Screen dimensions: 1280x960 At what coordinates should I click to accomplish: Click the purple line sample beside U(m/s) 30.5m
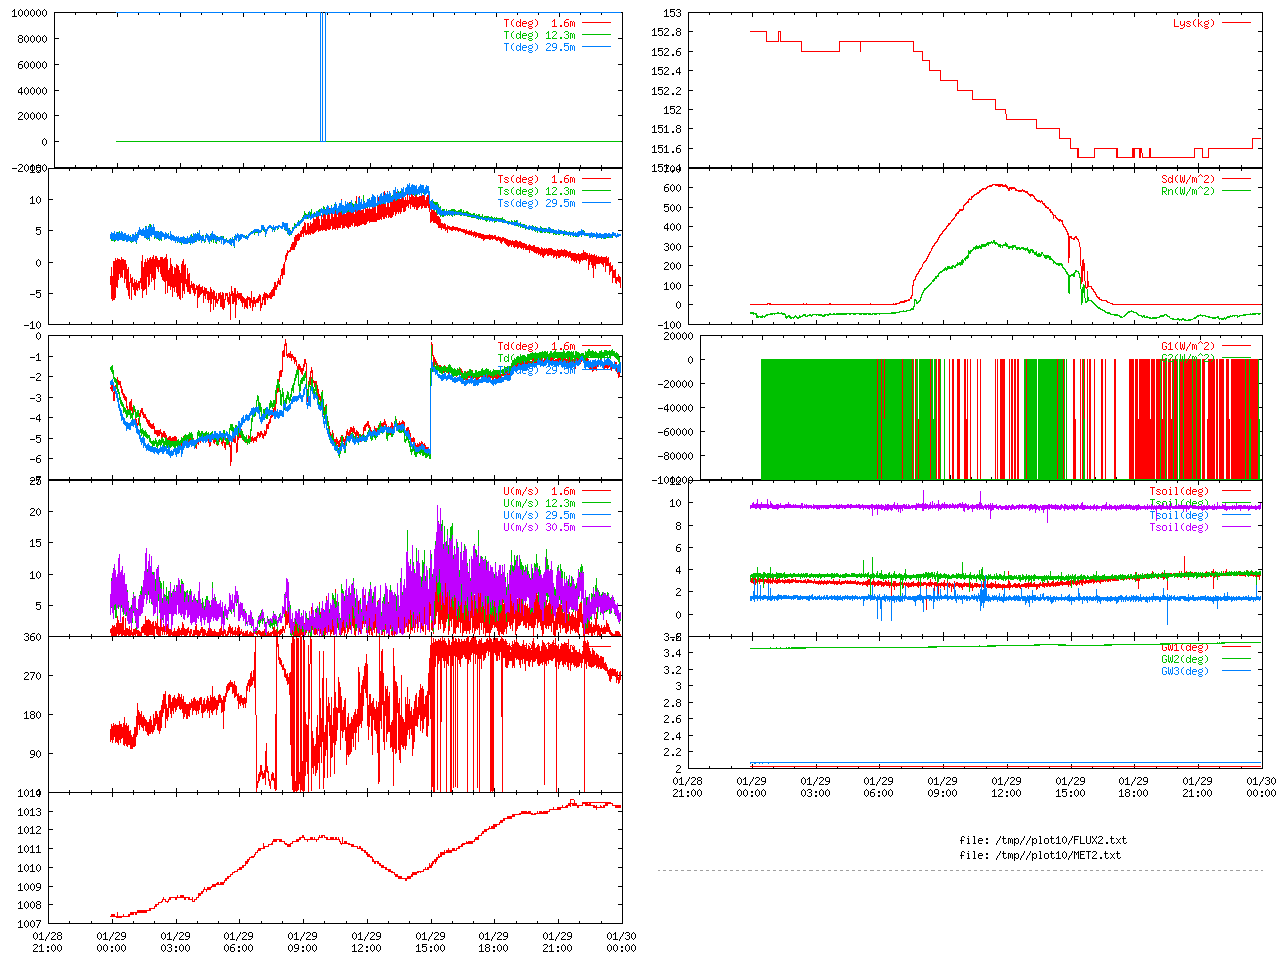596,527
